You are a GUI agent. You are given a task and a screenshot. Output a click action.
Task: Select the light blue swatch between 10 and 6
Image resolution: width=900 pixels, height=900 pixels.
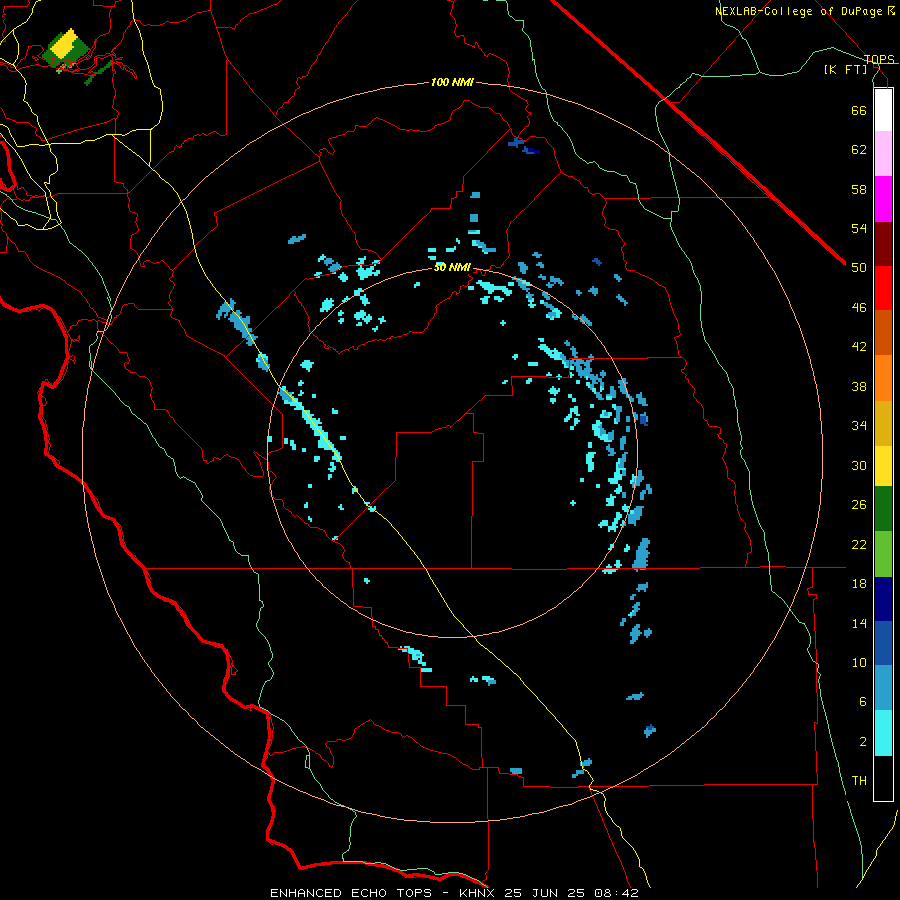(883, 688)
